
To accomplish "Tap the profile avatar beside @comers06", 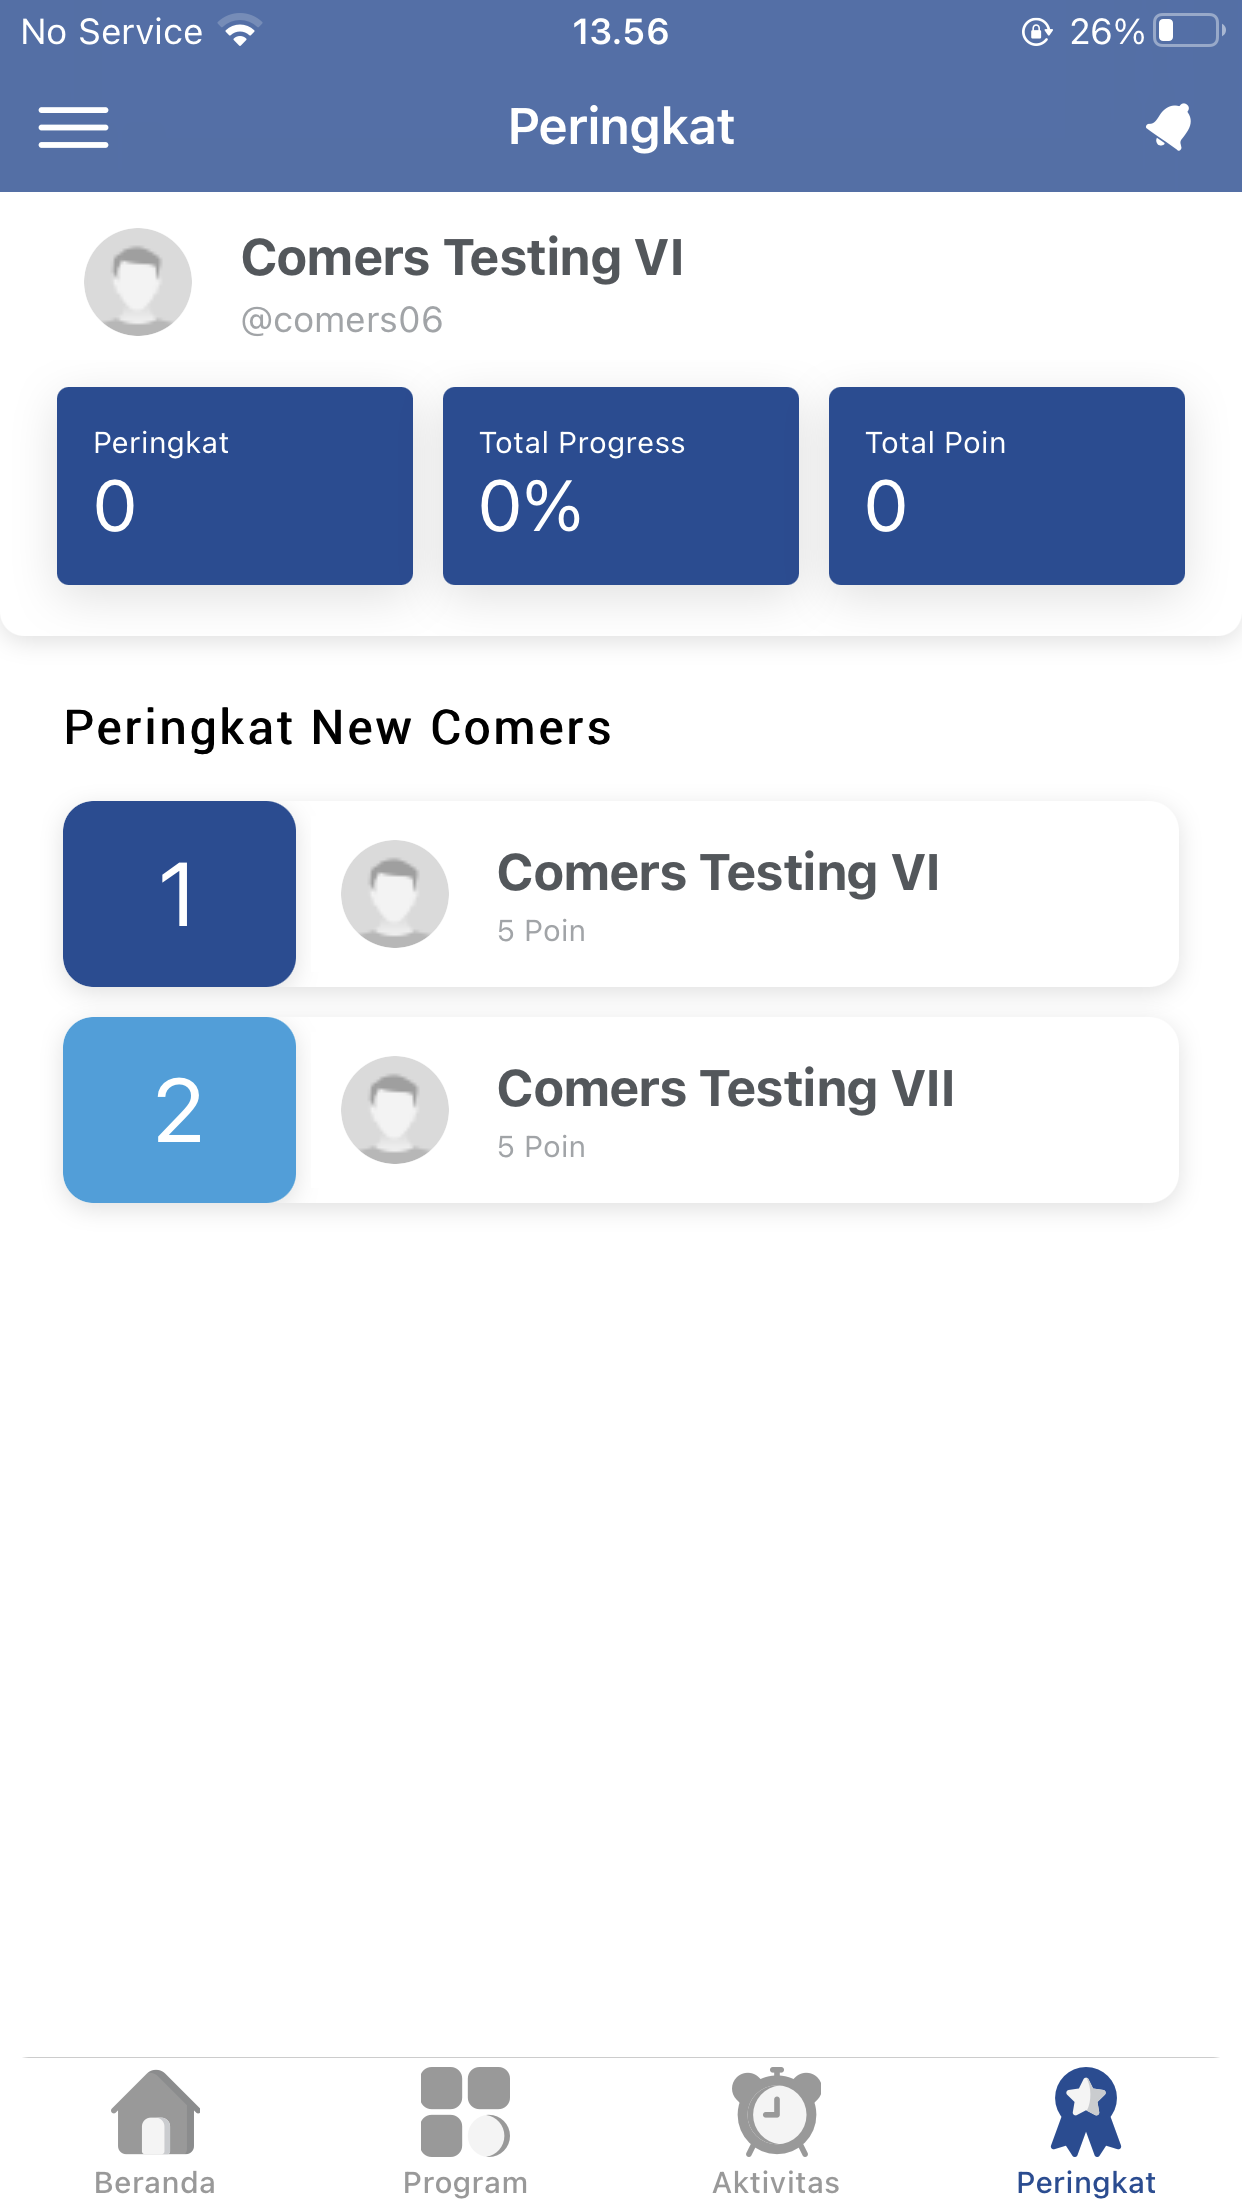I will coord(138,282).
